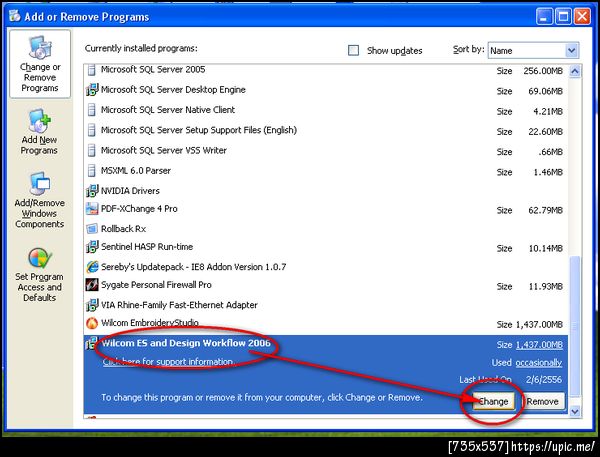Select 'Microsoft SQL Server Native Client' entry

168,110
